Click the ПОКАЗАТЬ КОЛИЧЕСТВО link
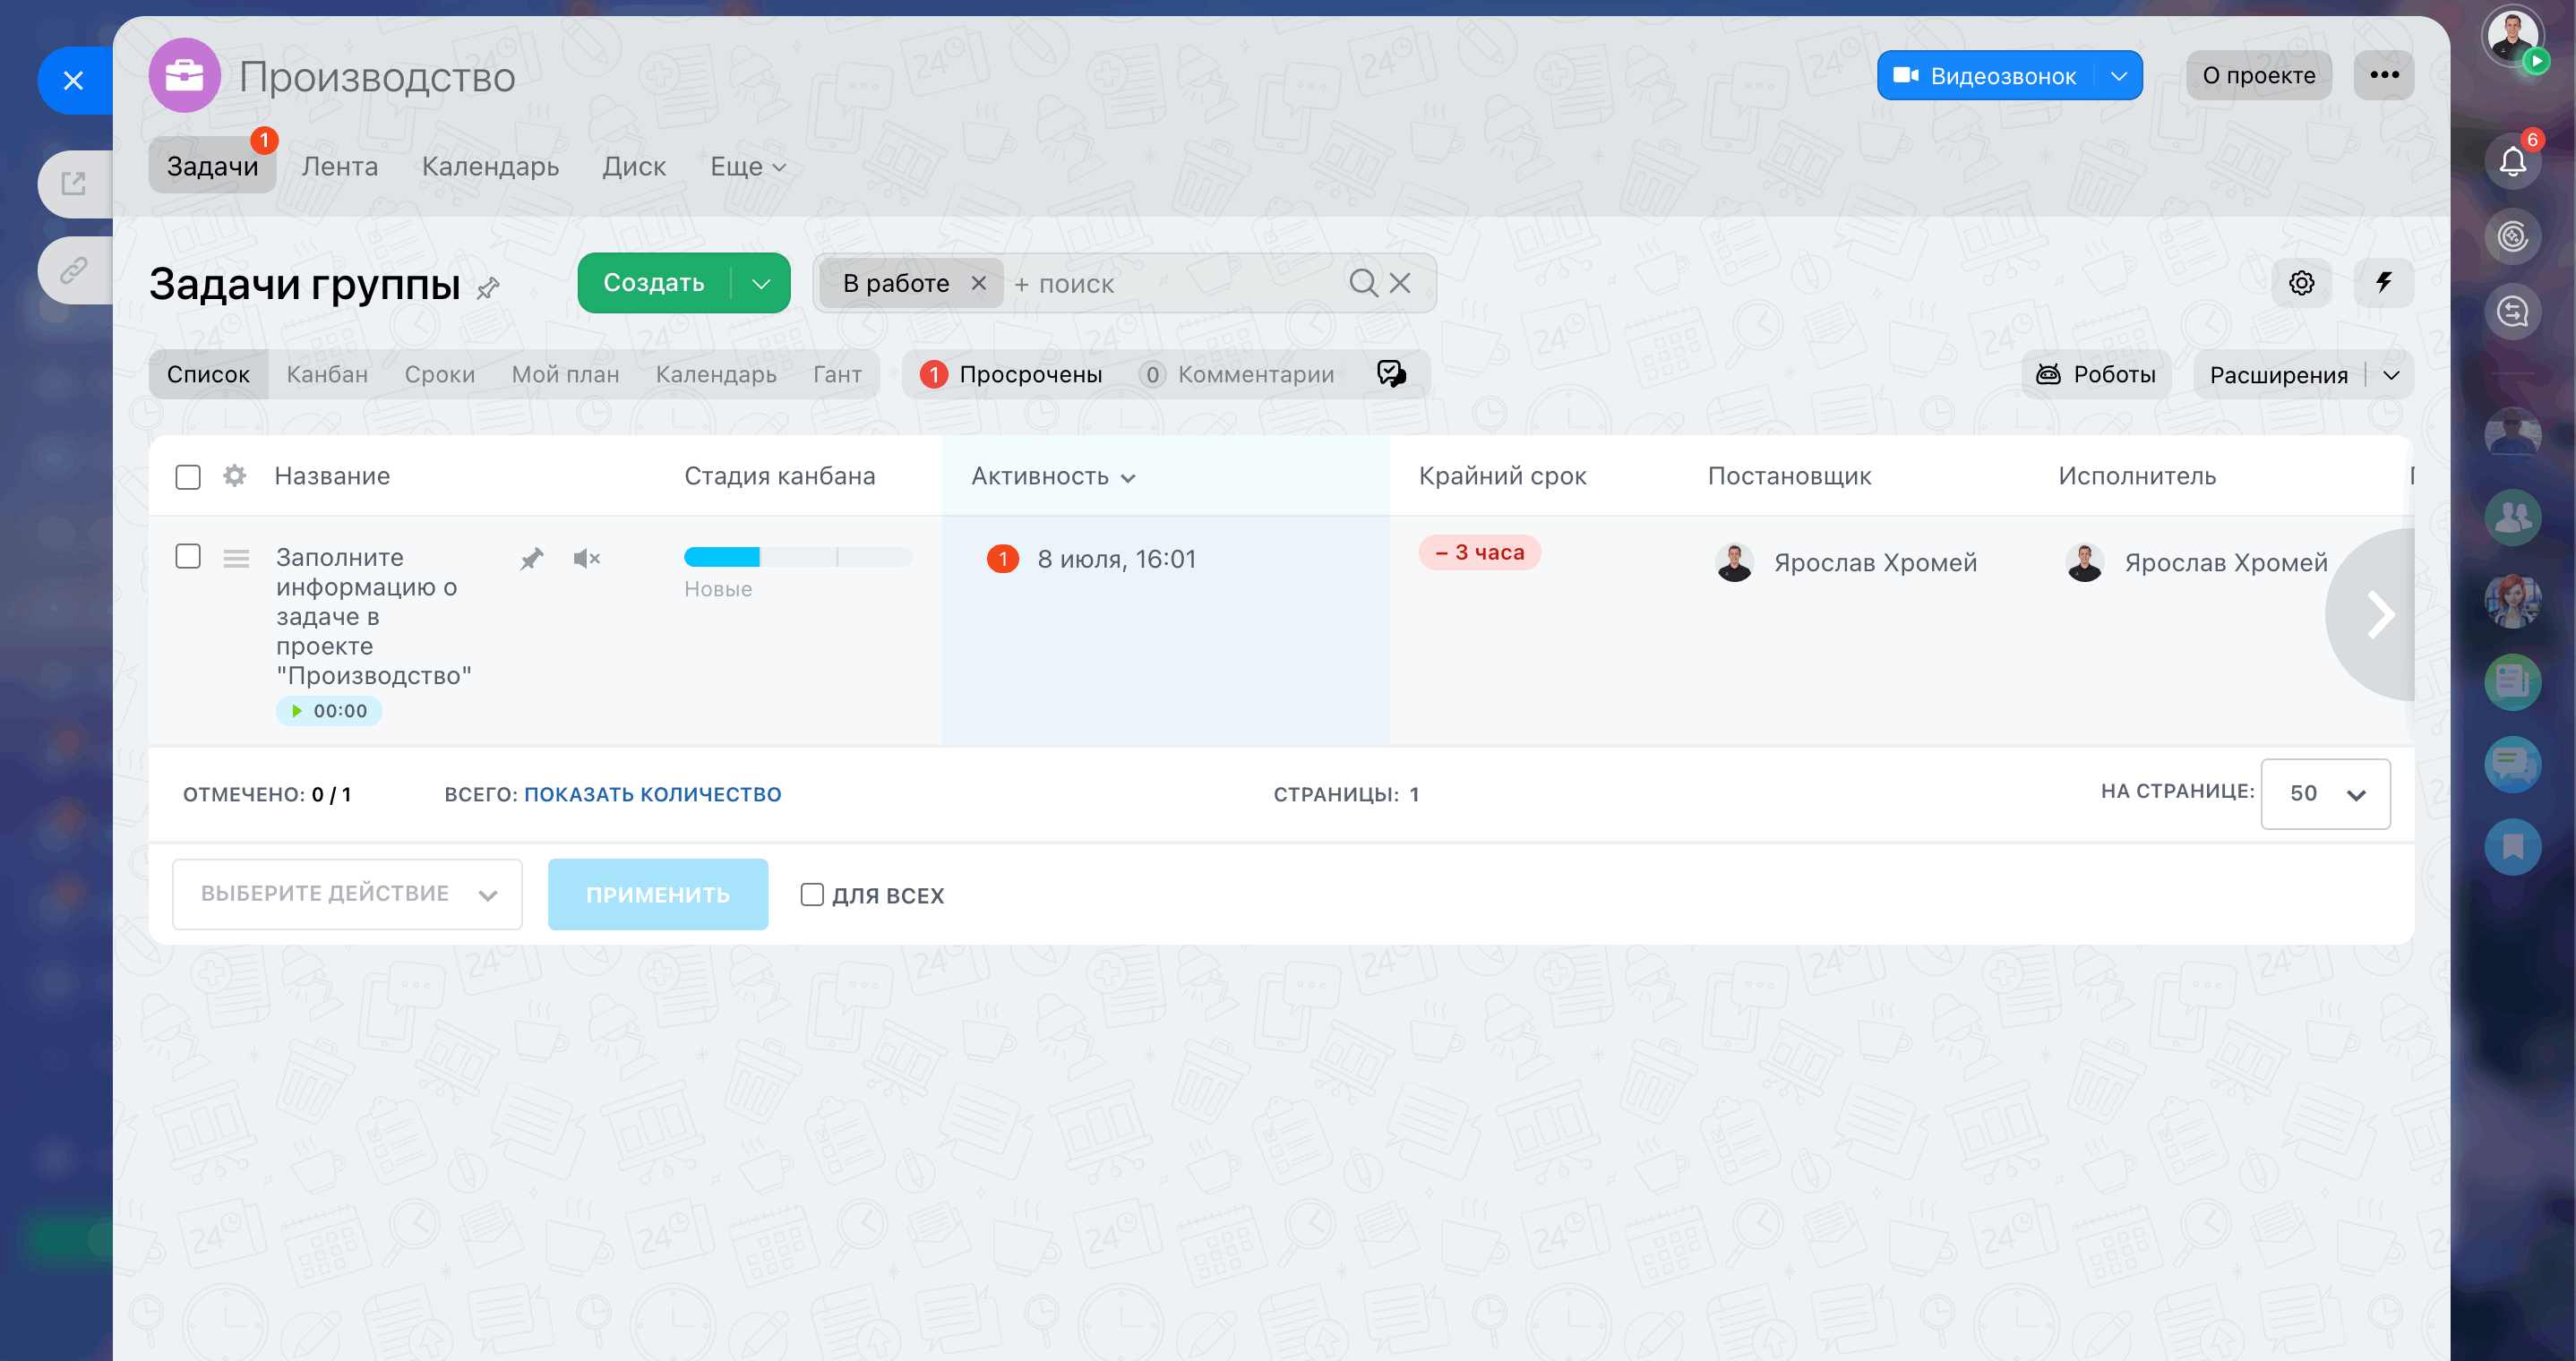This screenshot has height=1361, width=2576. tap(653, 794)
